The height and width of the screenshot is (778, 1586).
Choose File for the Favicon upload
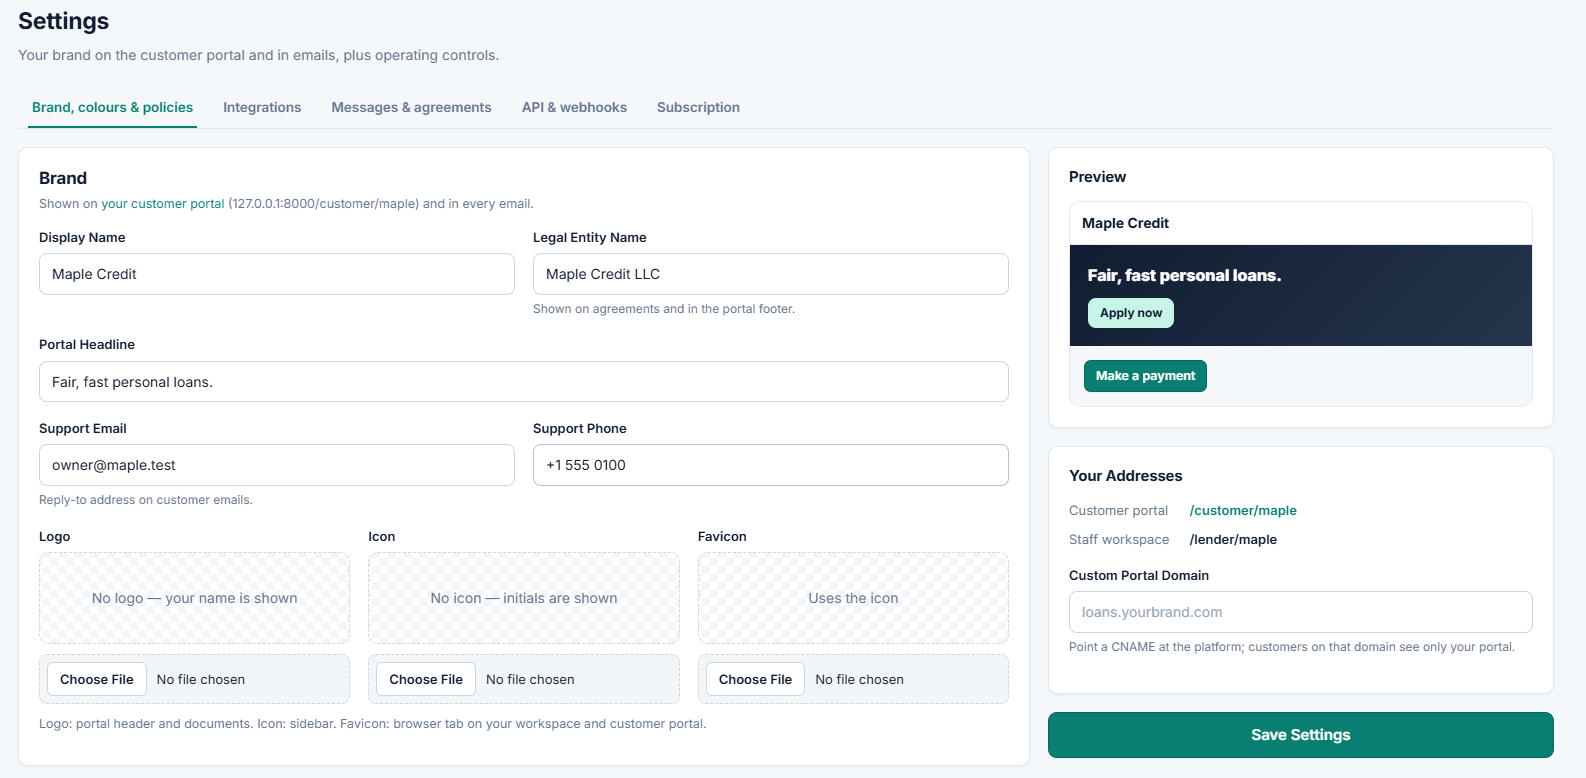pos(755,679)
